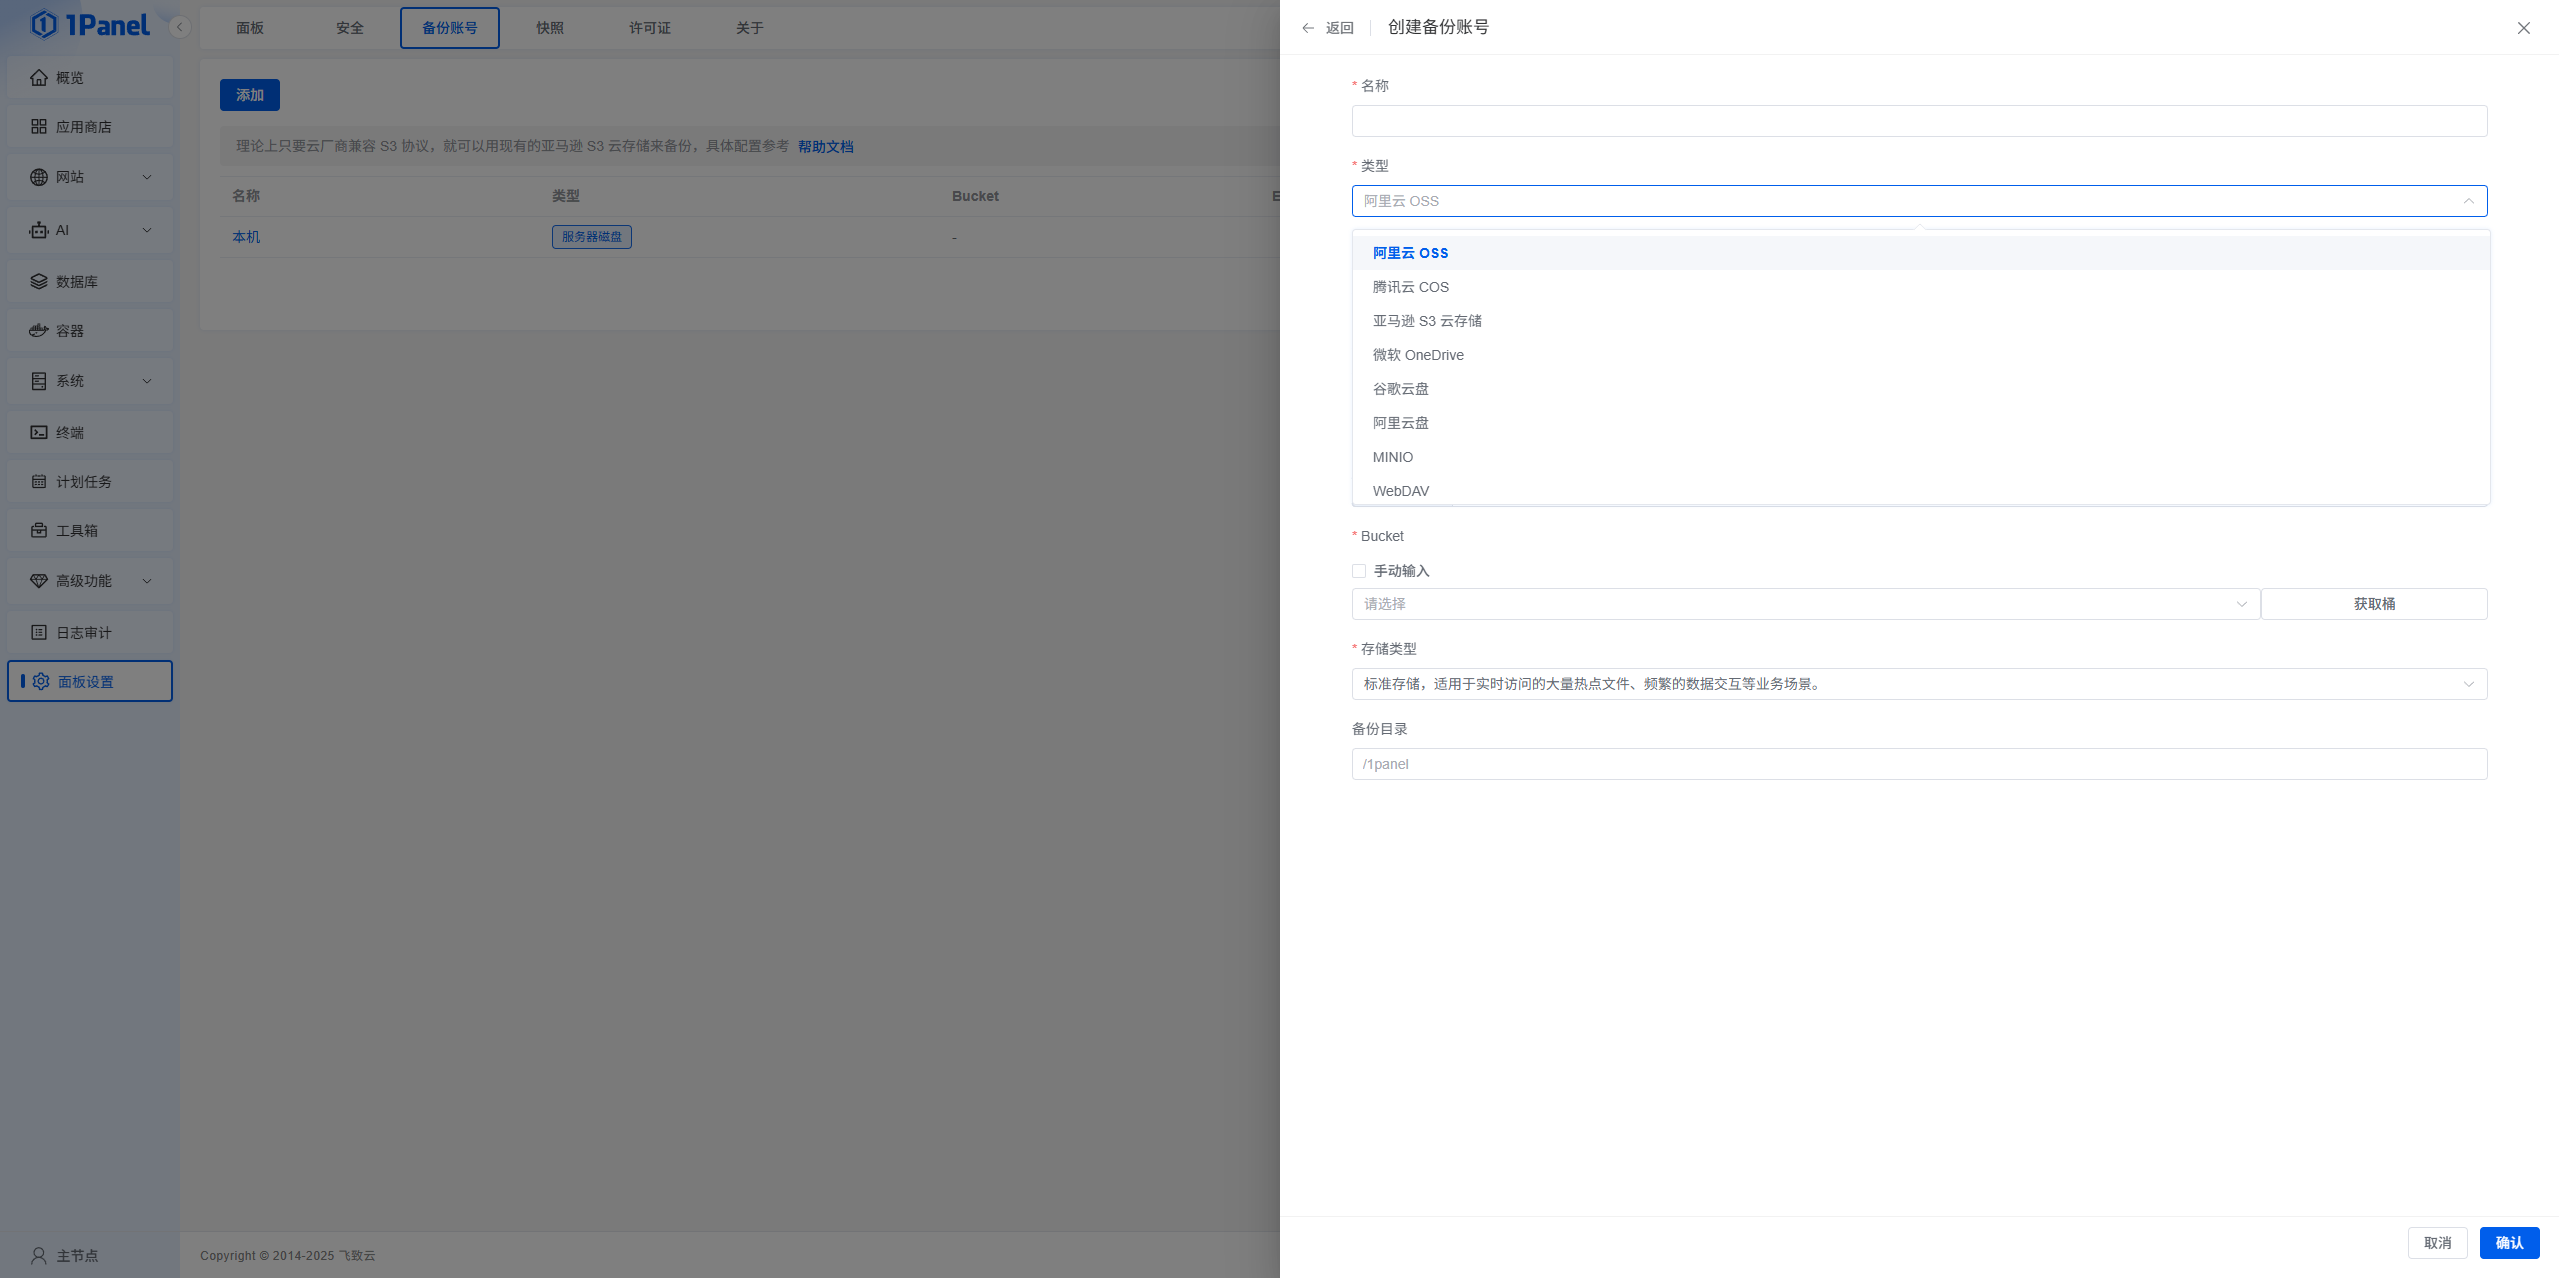Screen dimensions: 2559x1278
Task: Open the 帮助文档 link
Action: tap(825, 146)
